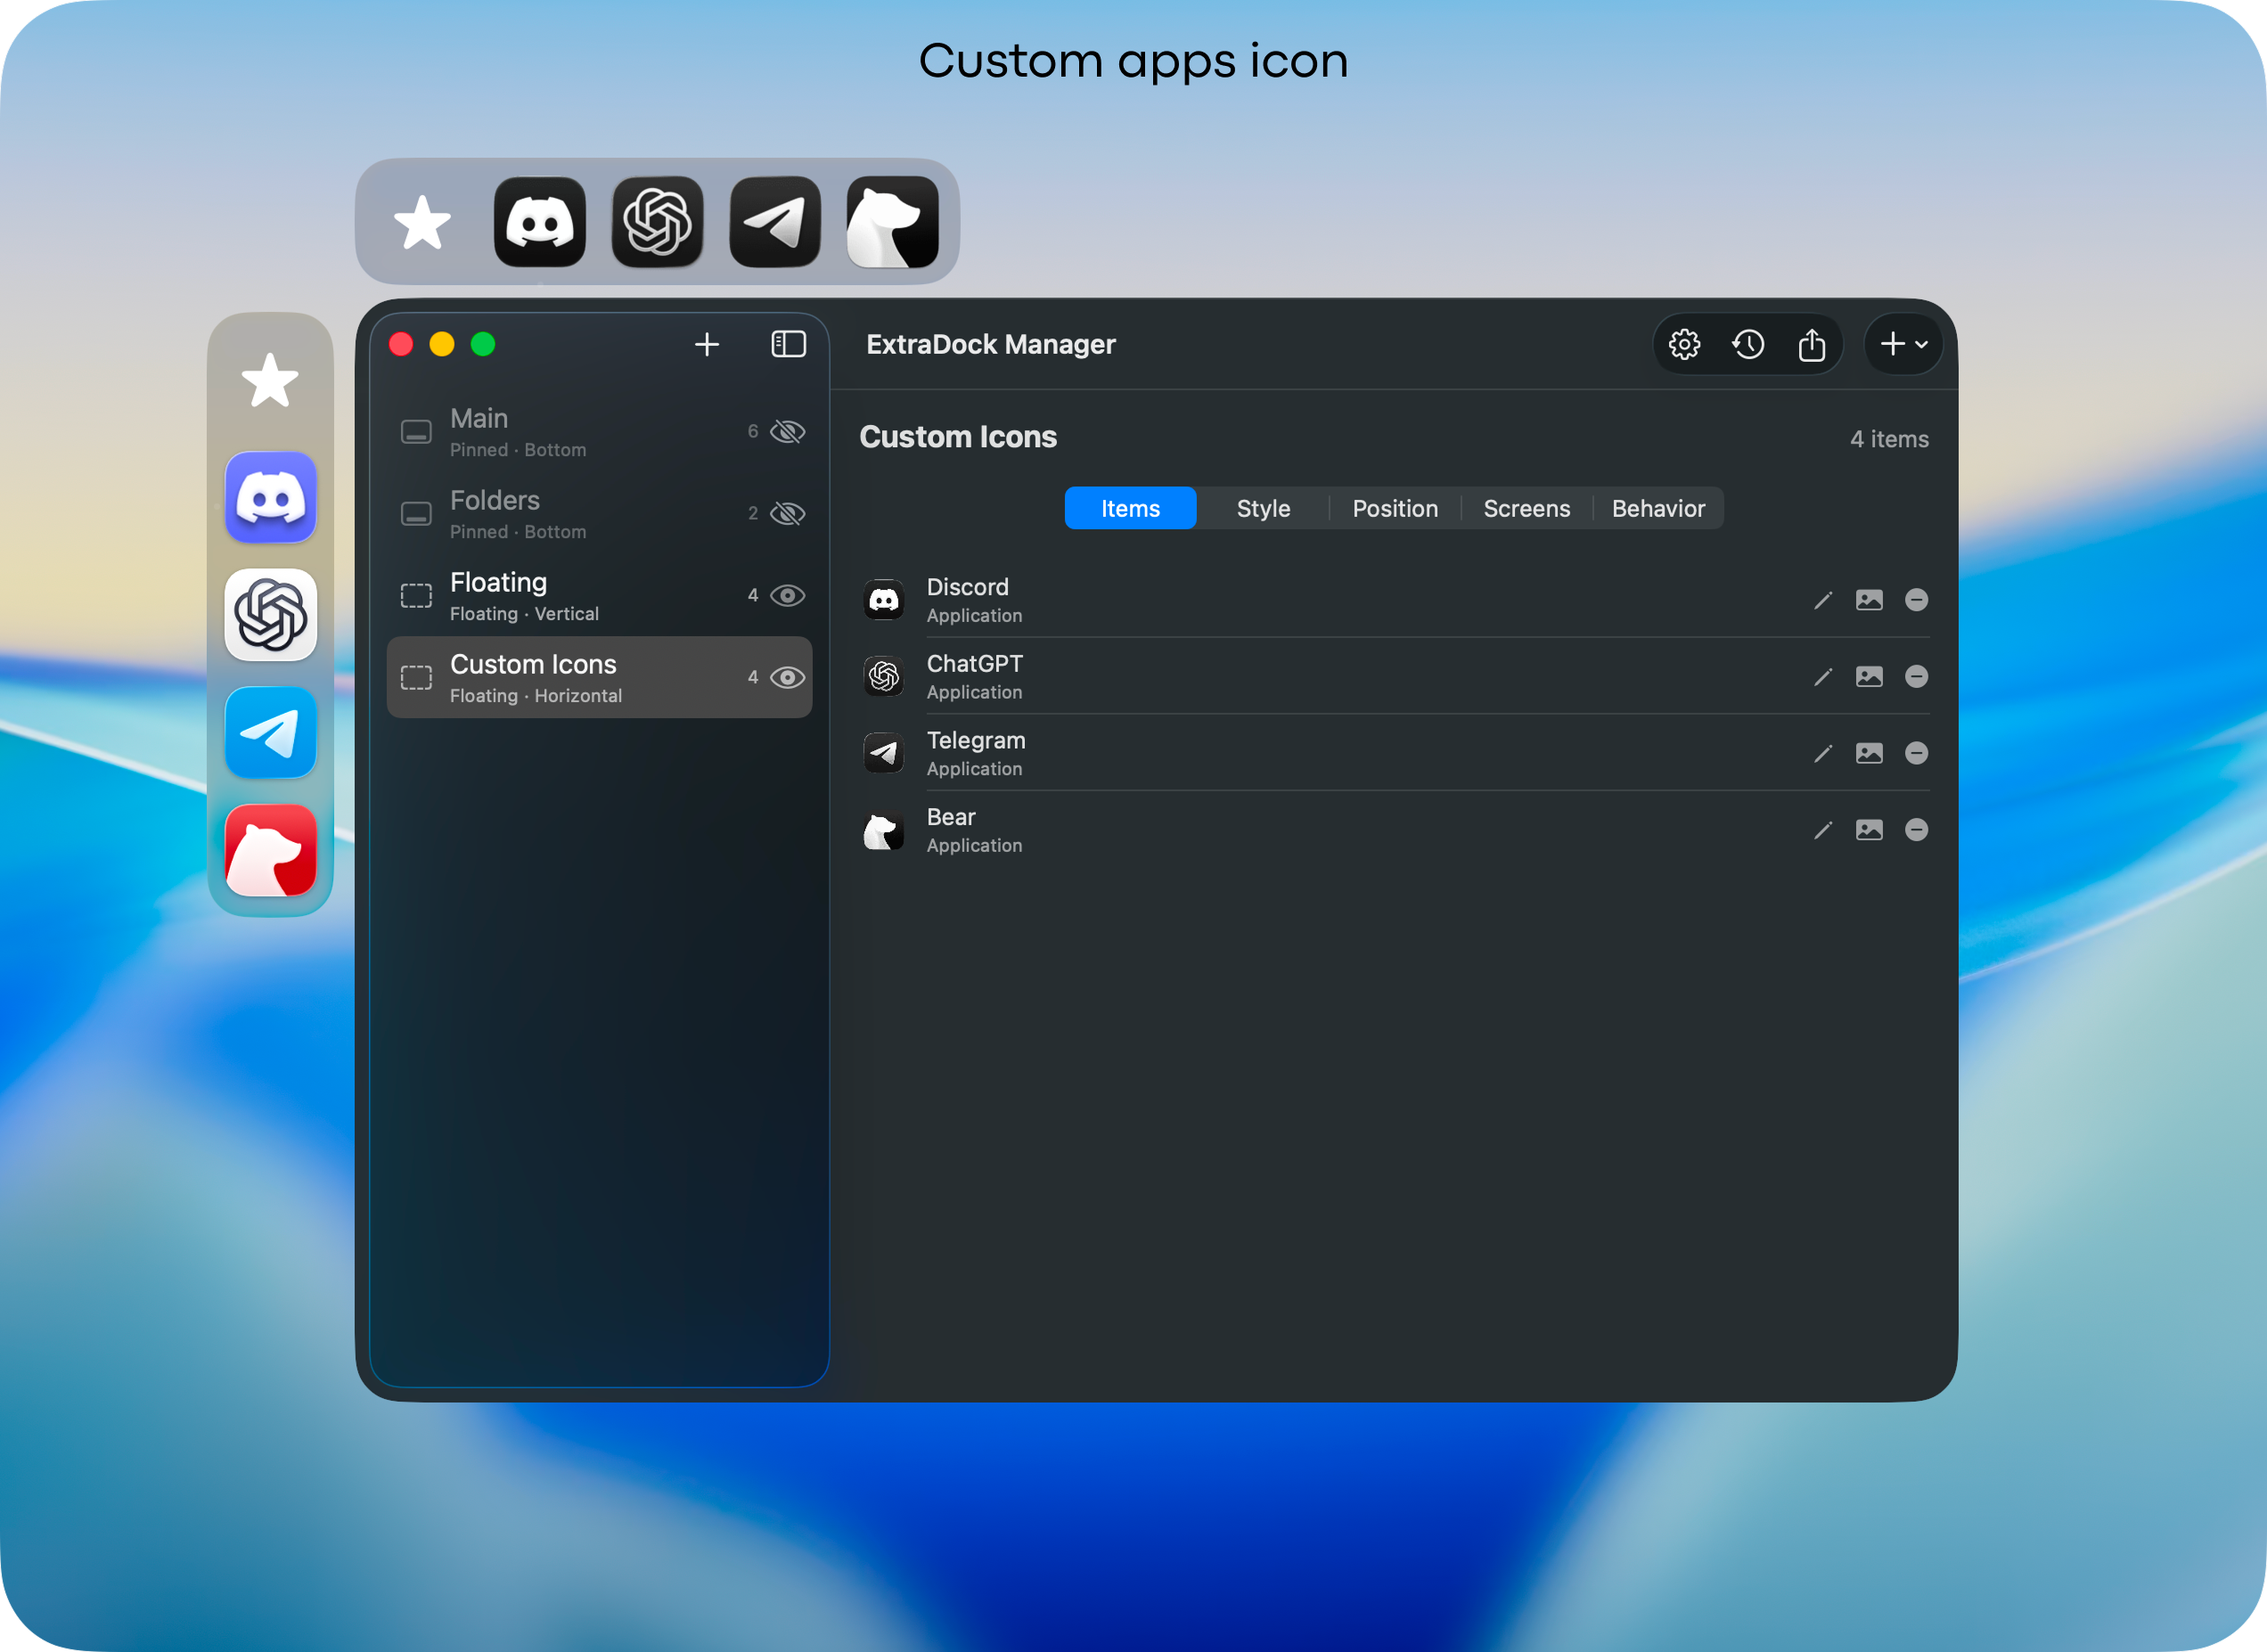Change the Discord custom icon image

point(1869,600)
